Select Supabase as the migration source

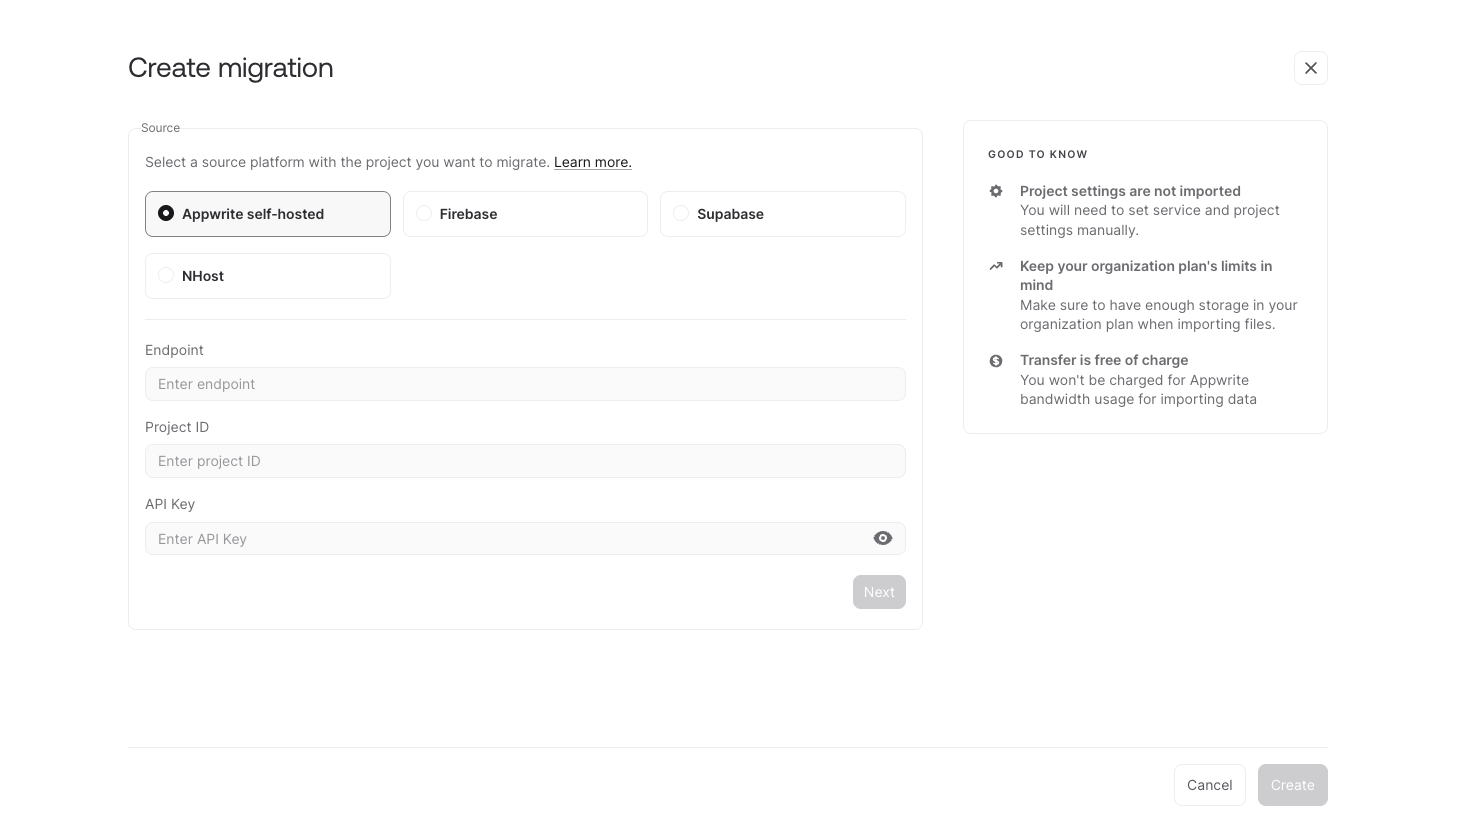click(x=783, y=213)
